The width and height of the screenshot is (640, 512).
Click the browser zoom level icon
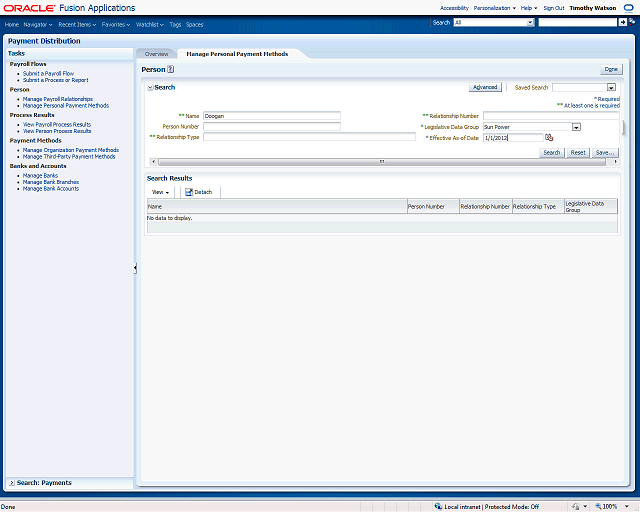point(596,507)
